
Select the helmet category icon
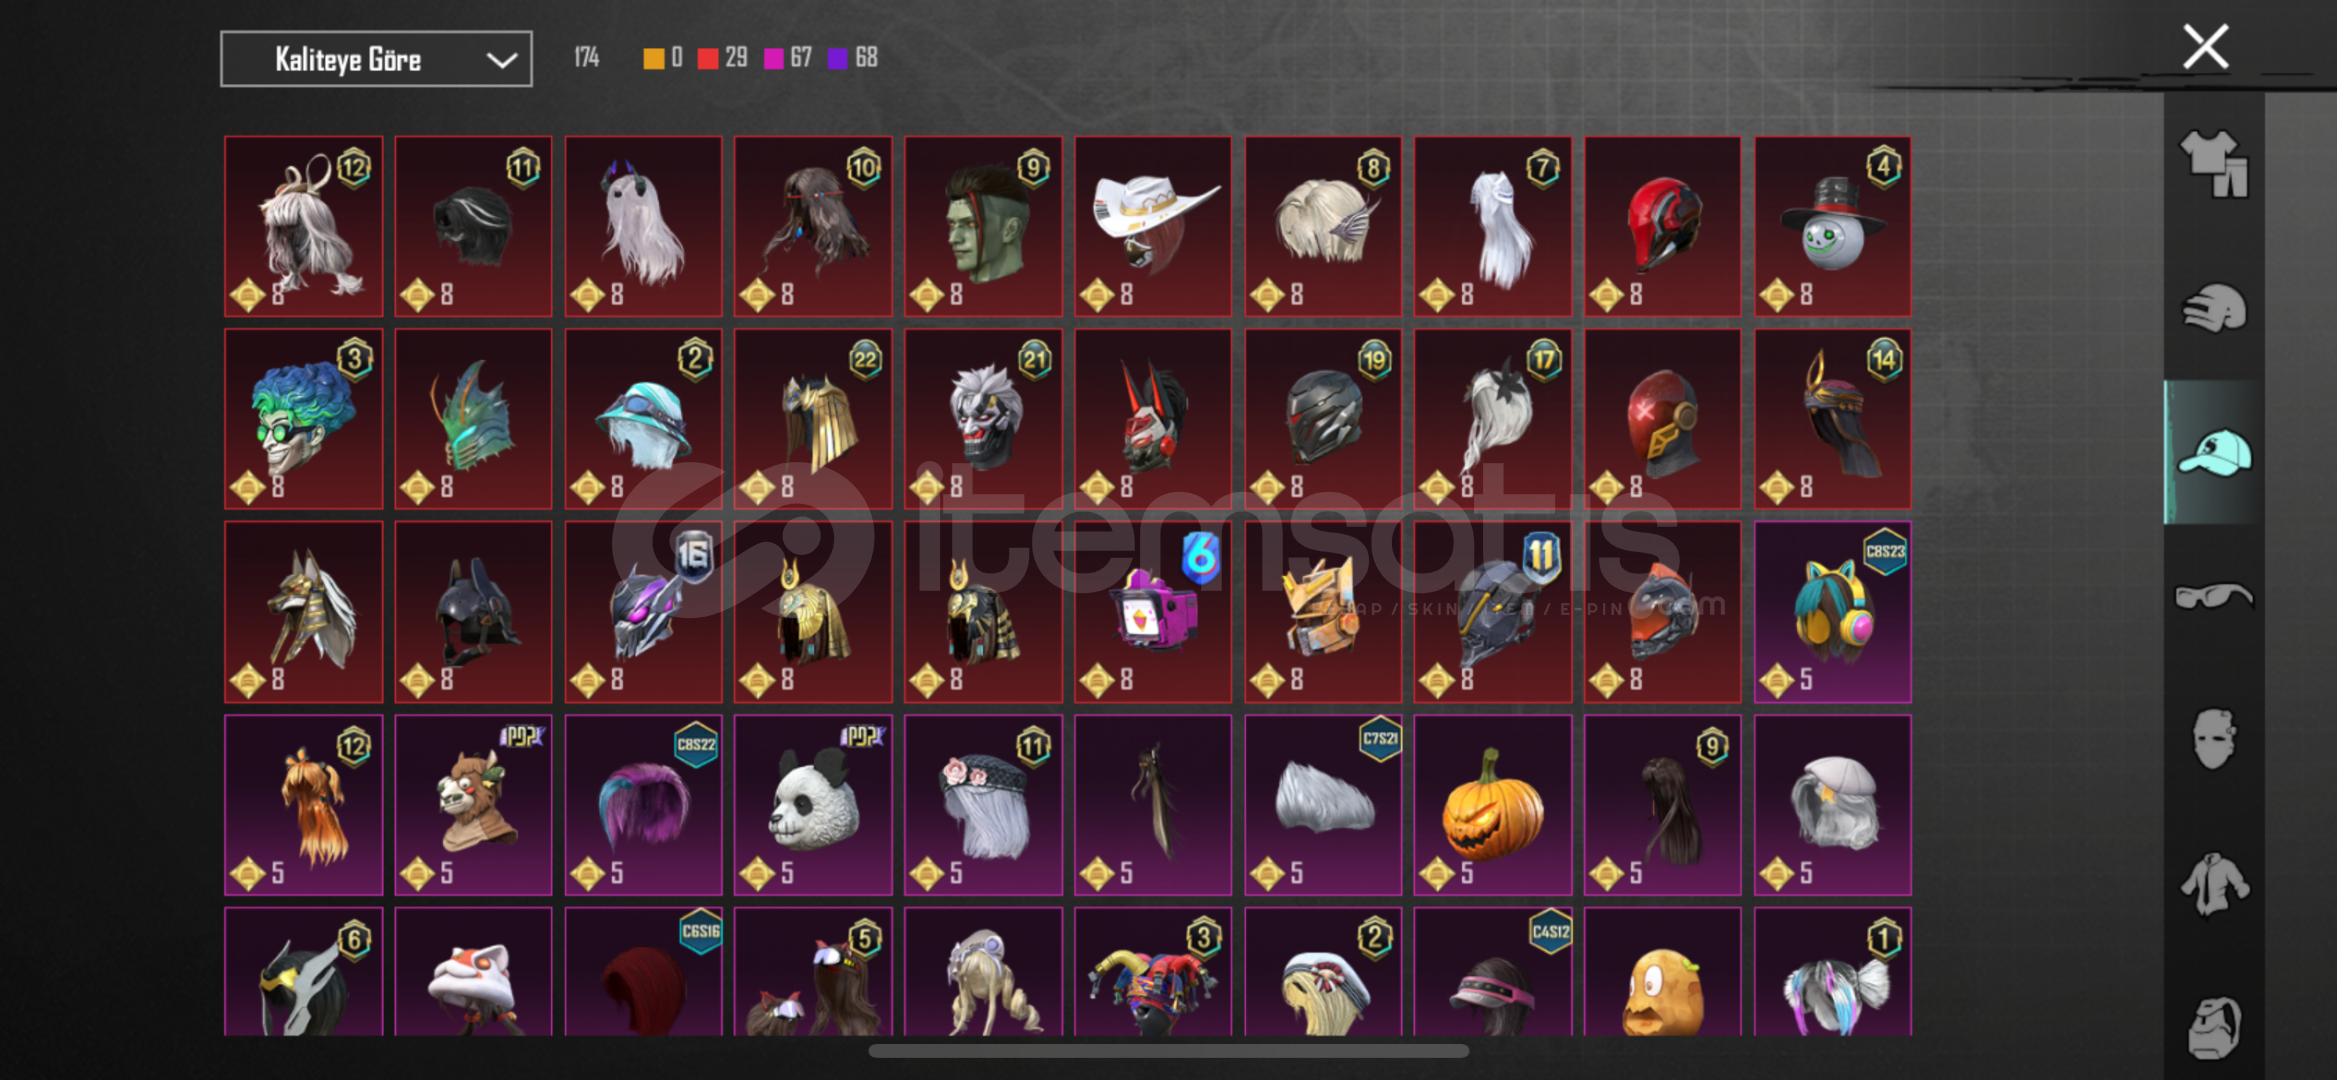pos(2213,308)
